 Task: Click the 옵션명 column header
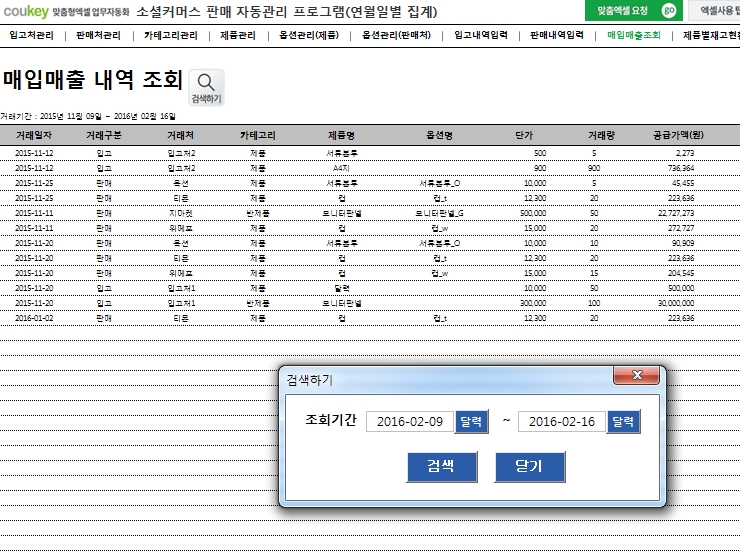click(439, 135)
